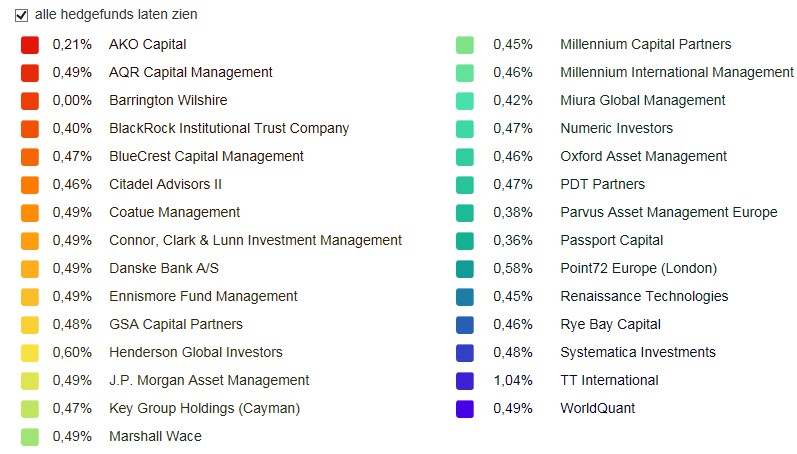Select the green Marshall Wace swatch
Screen dimensions: 797x454
[x=30, y=437]
